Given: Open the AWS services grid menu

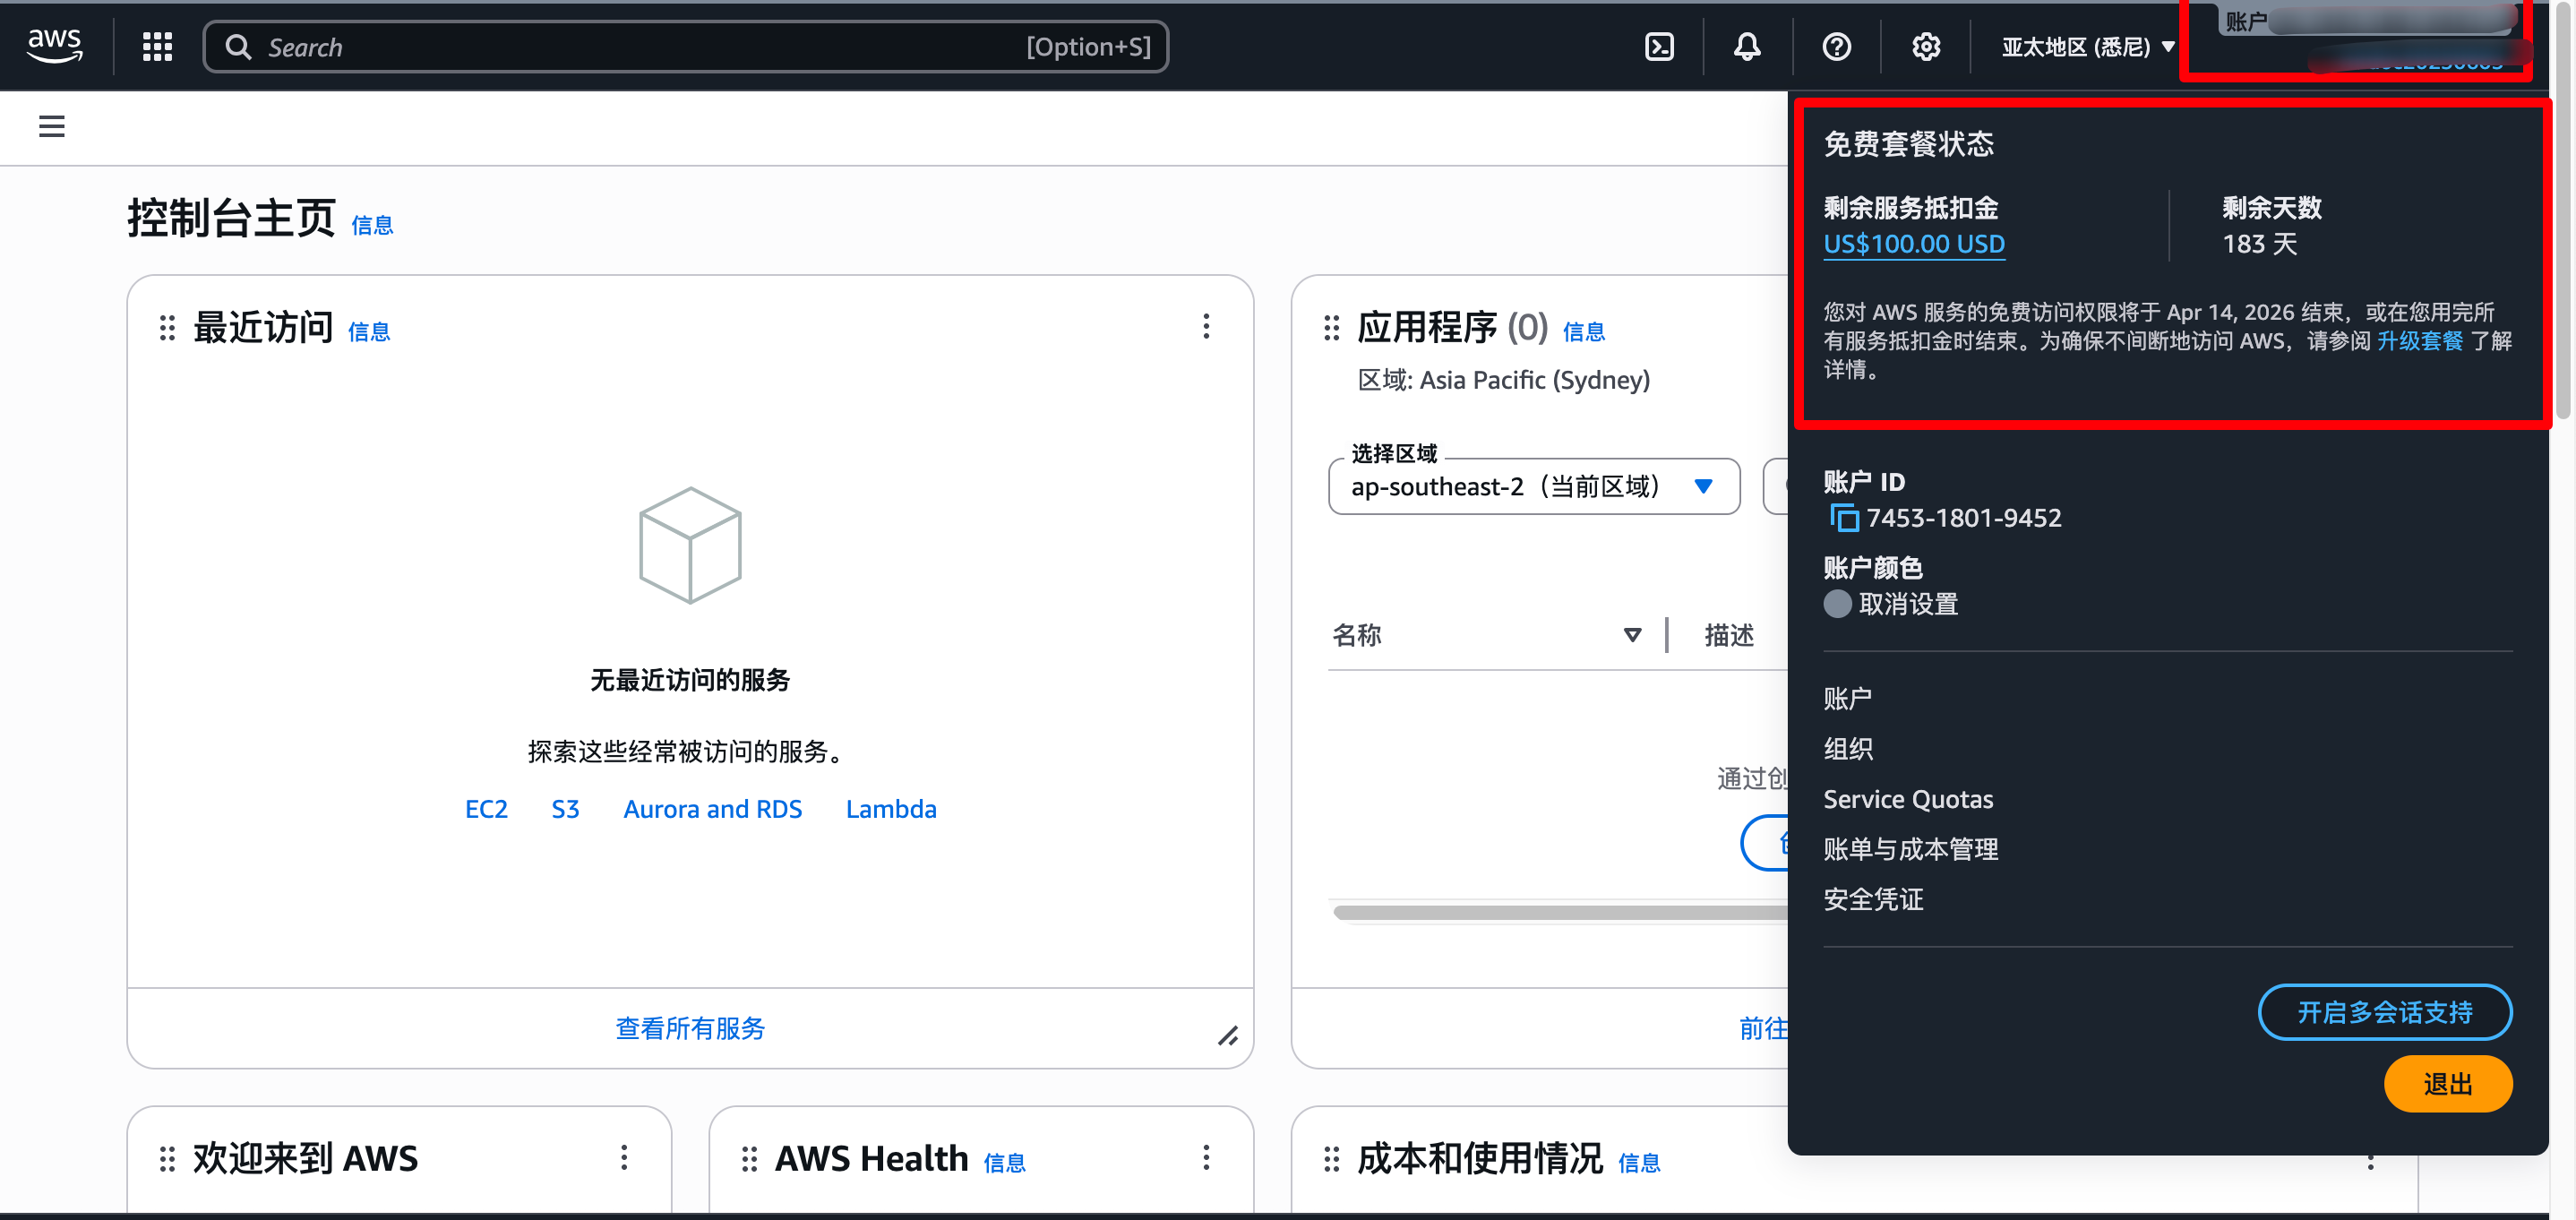Looking at the screenshot, I should point(157,46).
